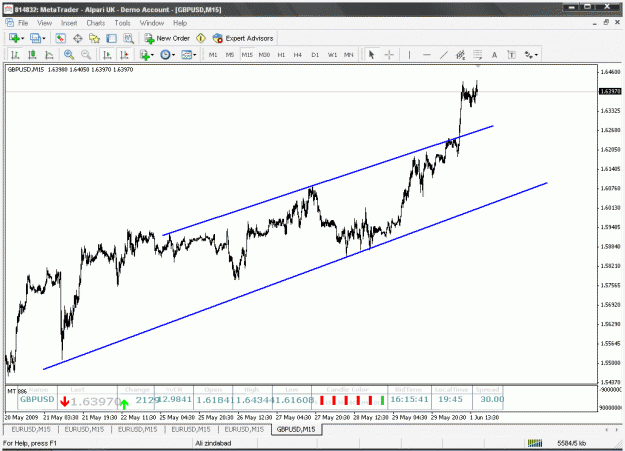This screenshot has height=451, width=625.
Task: Open the Terminal panel icon
Action: [111, 38]
